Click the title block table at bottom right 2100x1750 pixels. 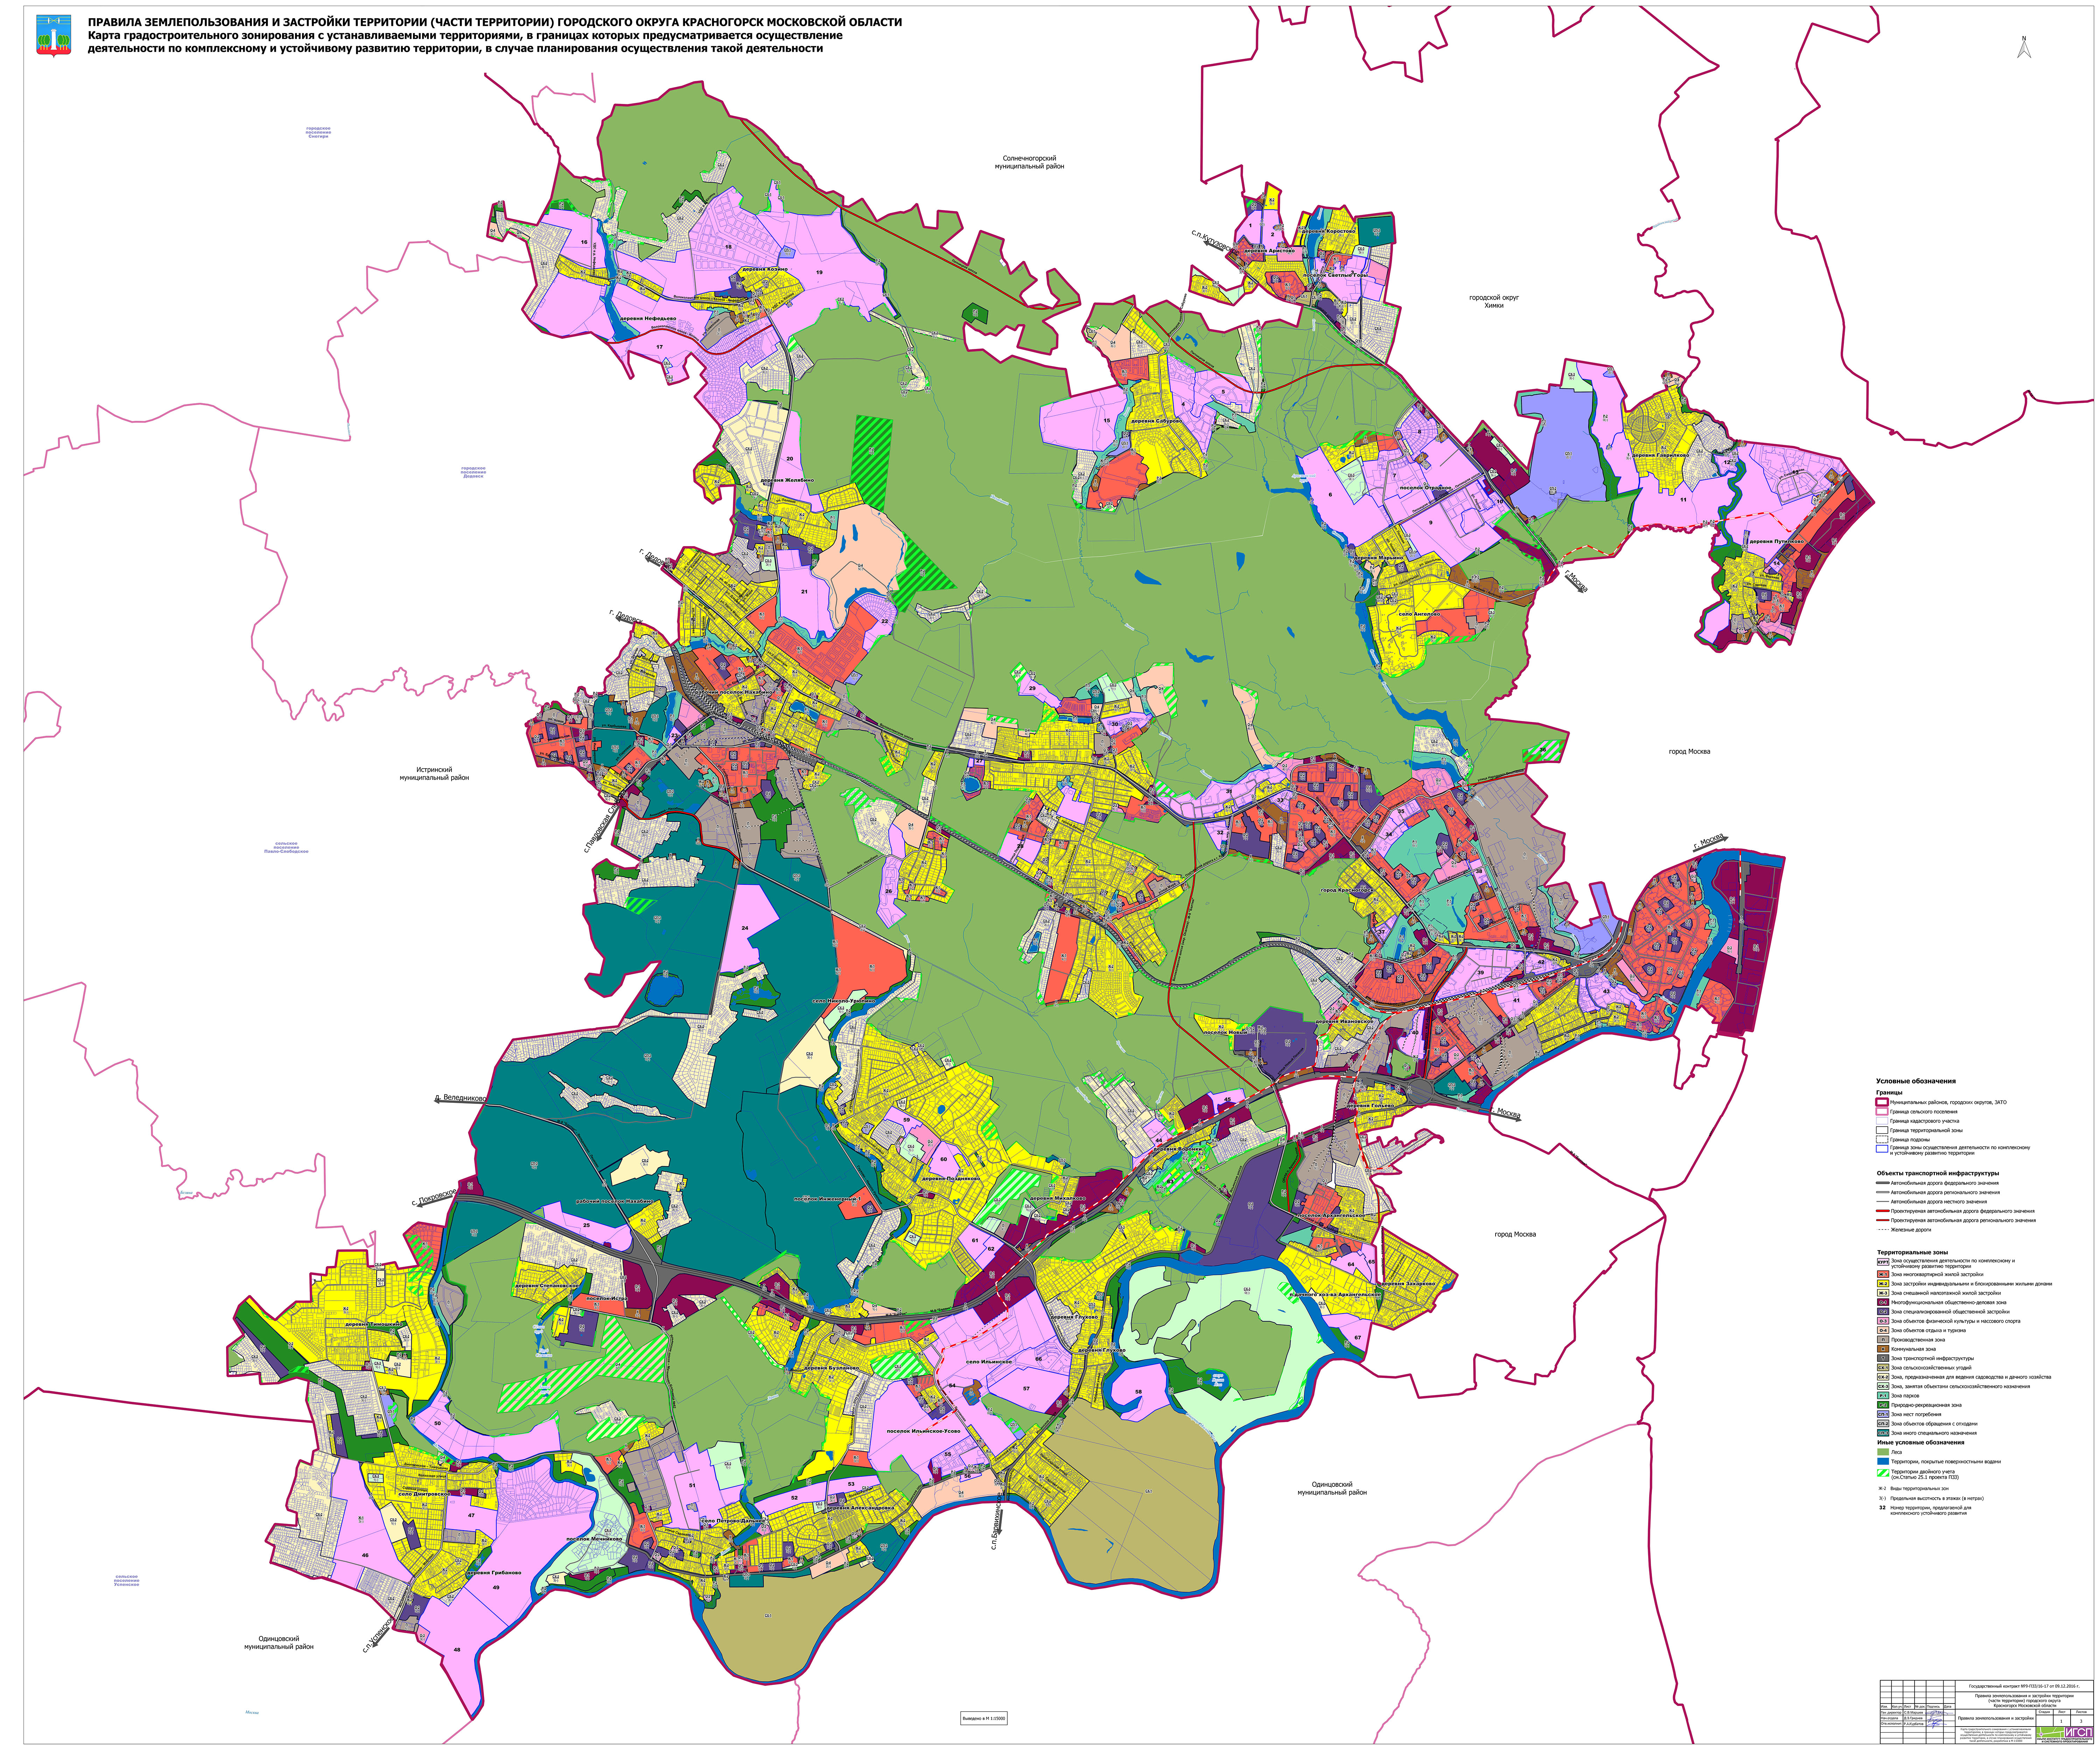(1987, 1712)
